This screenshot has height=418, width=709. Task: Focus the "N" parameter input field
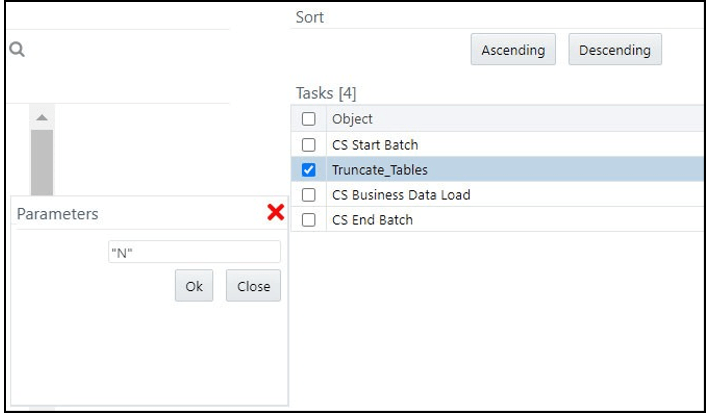(x=193, y=252)
